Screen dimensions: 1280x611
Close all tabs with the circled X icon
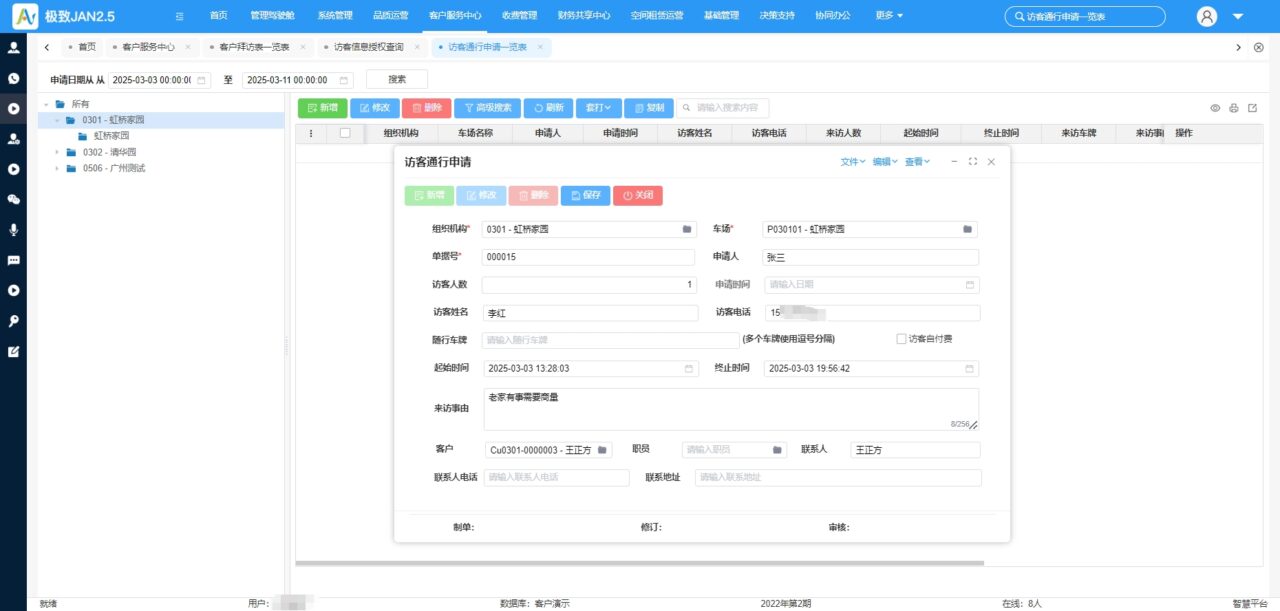[1258, 47]
